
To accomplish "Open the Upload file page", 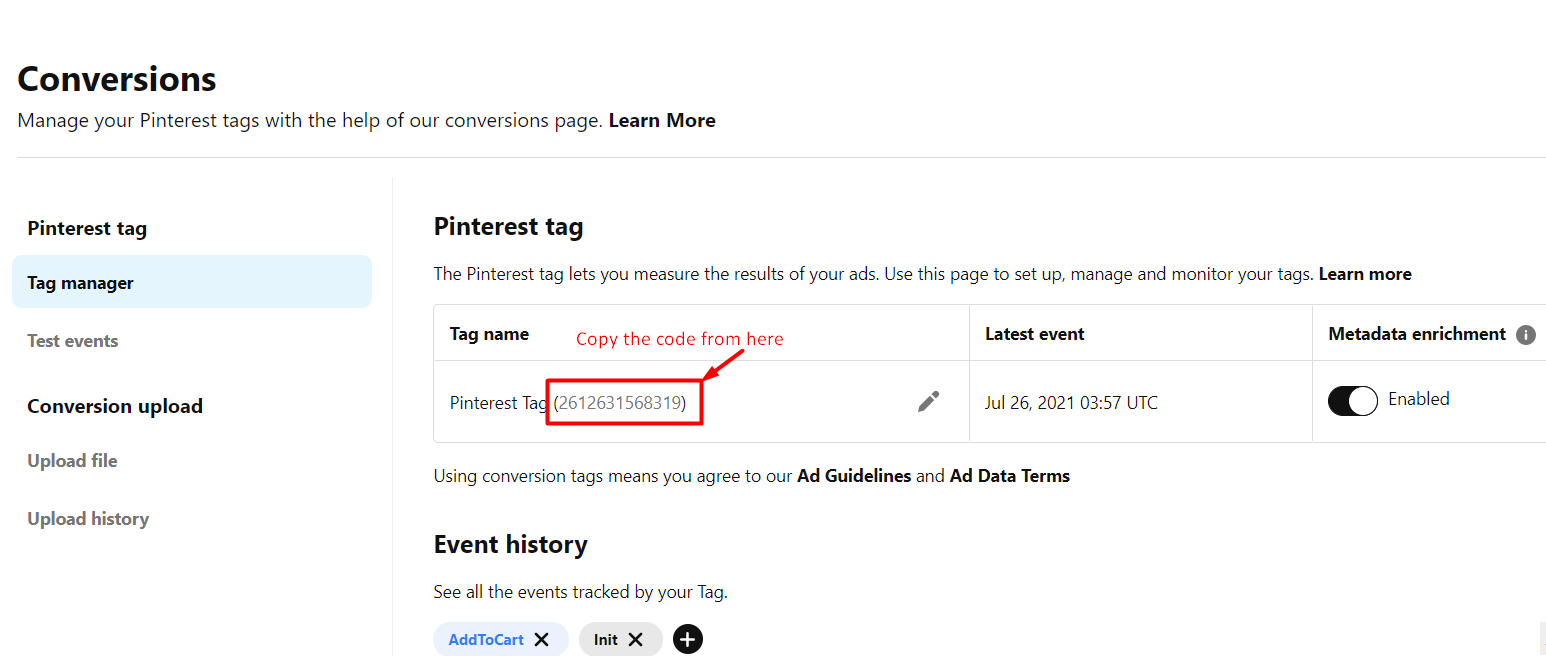I will click(x=72, y=461).
